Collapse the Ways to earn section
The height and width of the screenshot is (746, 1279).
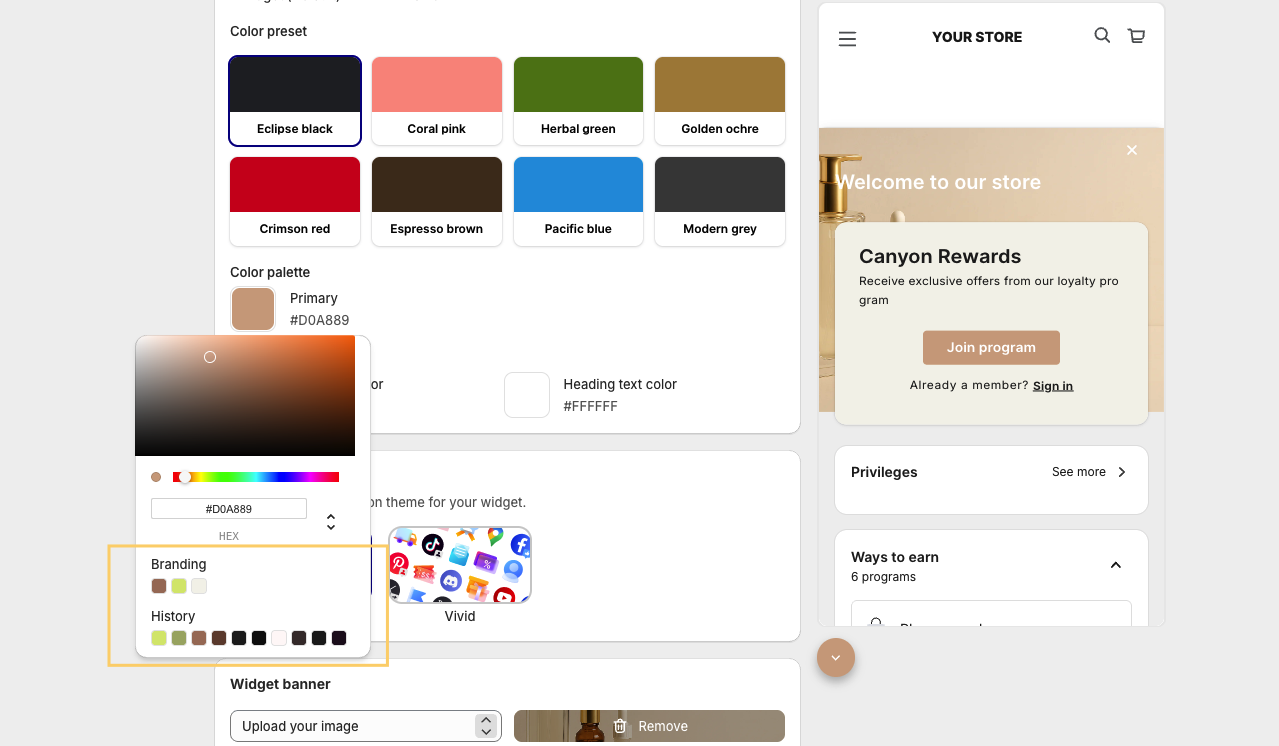(x=1115, y=565)
